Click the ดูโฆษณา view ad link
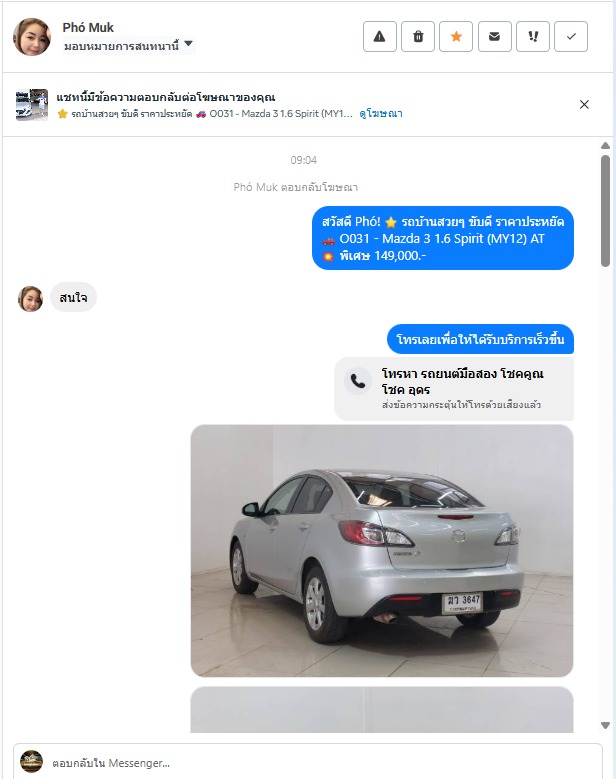Viewport: 616px width, 779px height. click(x=381, y=114)
